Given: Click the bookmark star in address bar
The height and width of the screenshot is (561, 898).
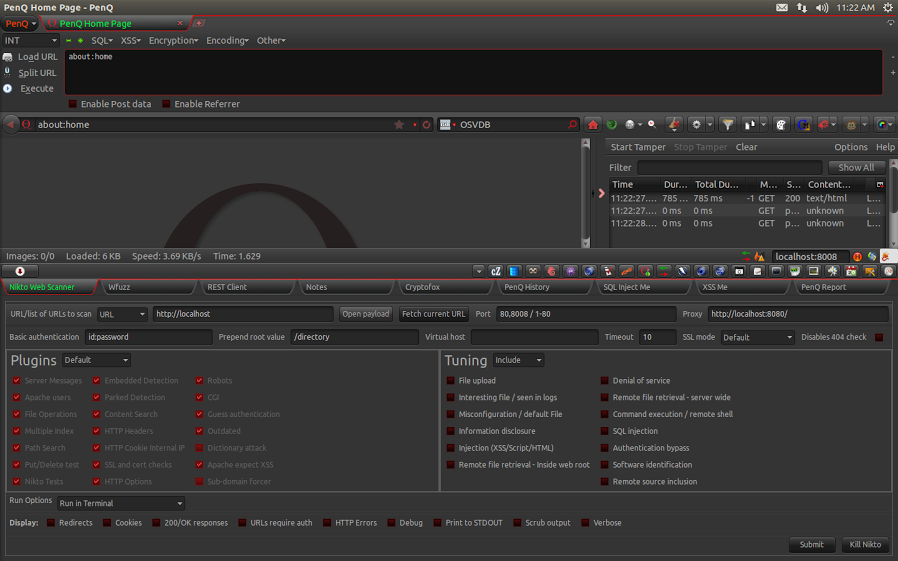Looking at the screenshot, I should pos(399,124).
